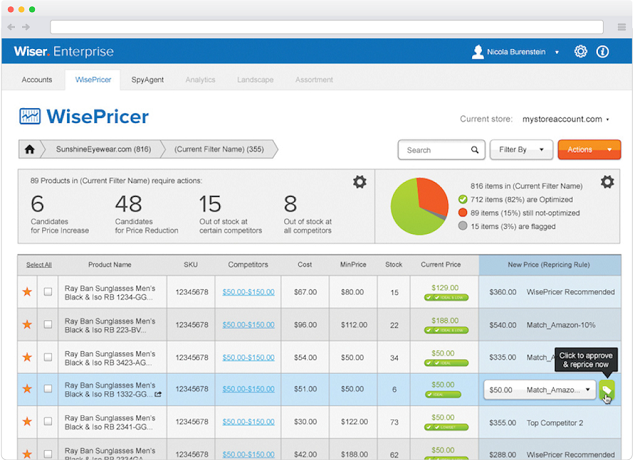Tick checkbox for RB 3423-AG product
This screenshot has height=460, width=640.
(48, 357)
